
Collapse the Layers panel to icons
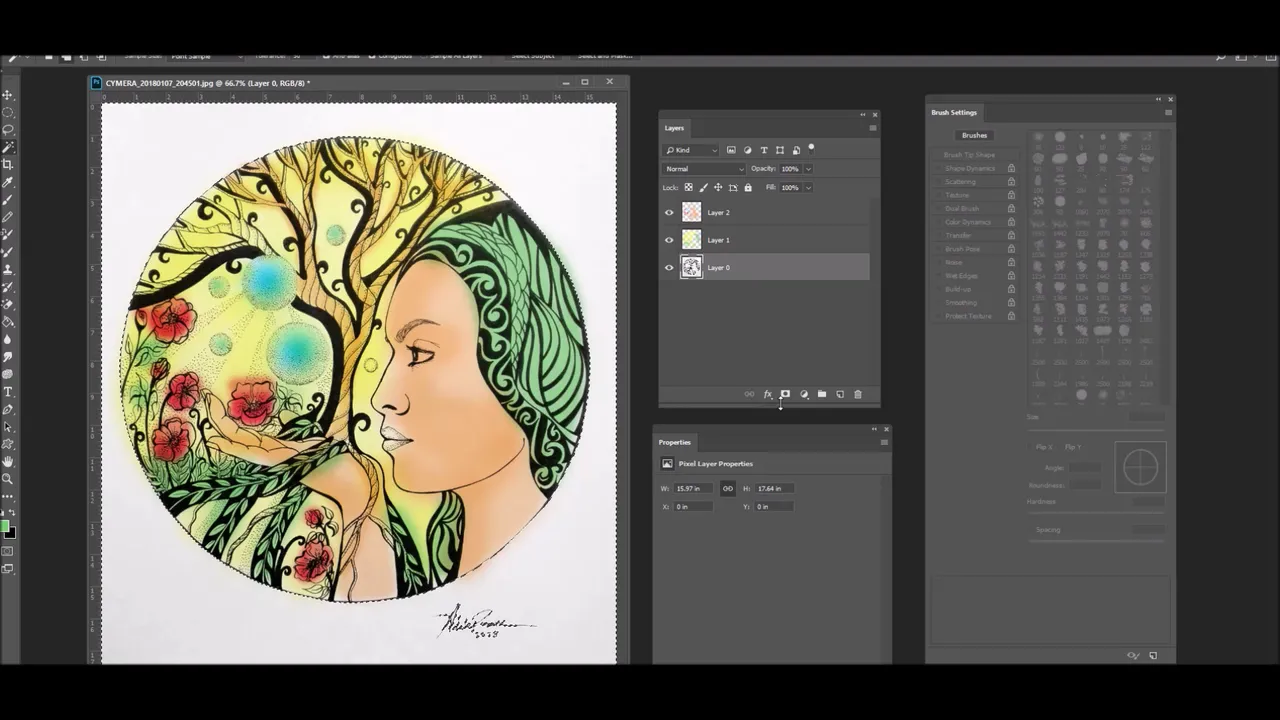862,115
